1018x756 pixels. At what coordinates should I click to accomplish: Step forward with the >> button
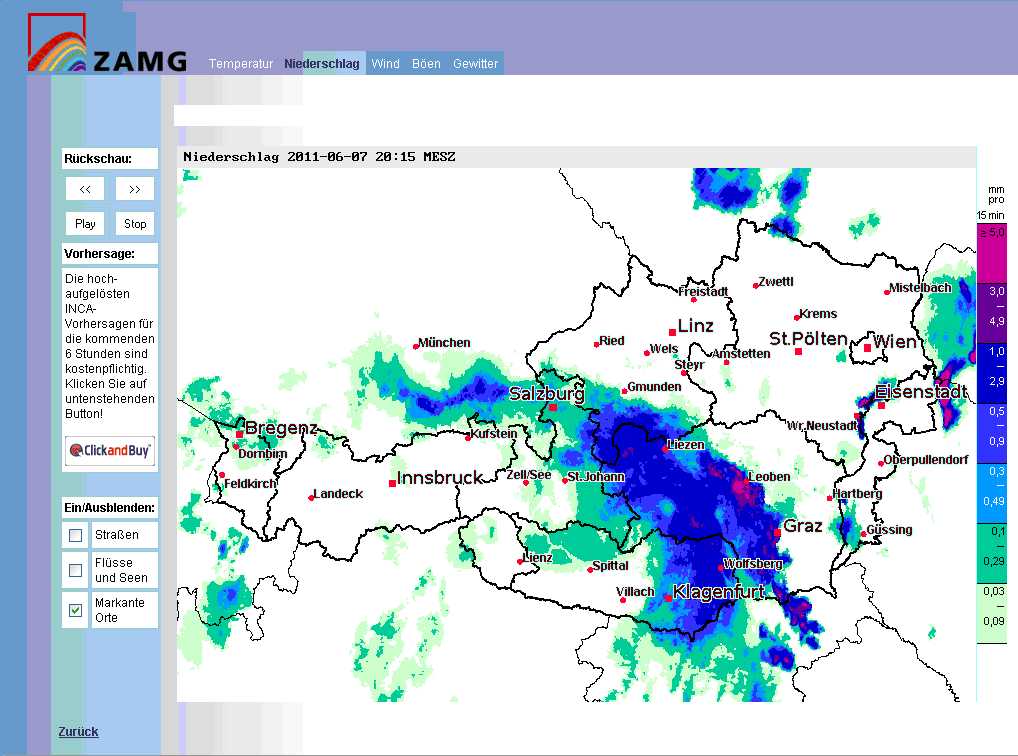[135, 189]
